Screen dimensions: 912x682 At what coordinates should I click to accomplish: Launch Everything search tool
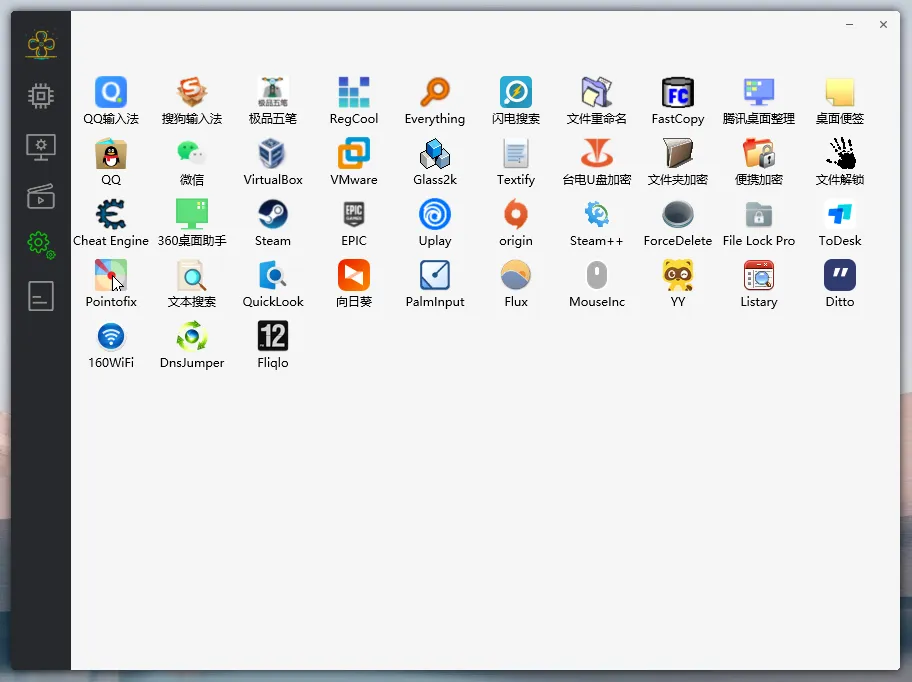point(434,92)
